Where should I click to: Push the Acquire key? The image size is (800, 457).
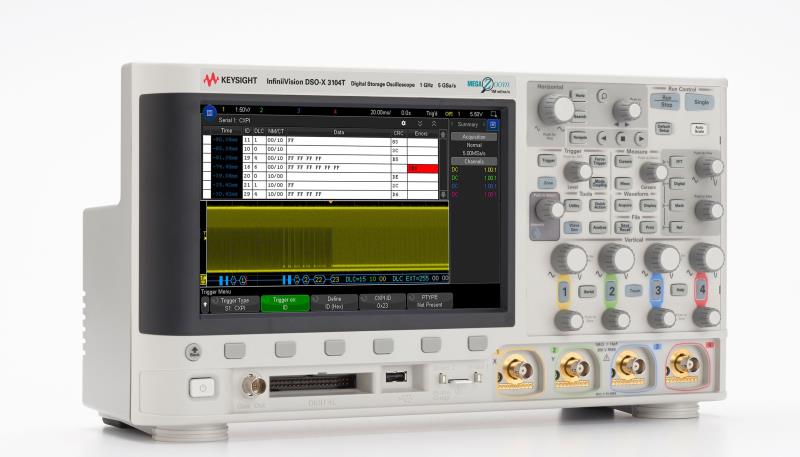623,205
